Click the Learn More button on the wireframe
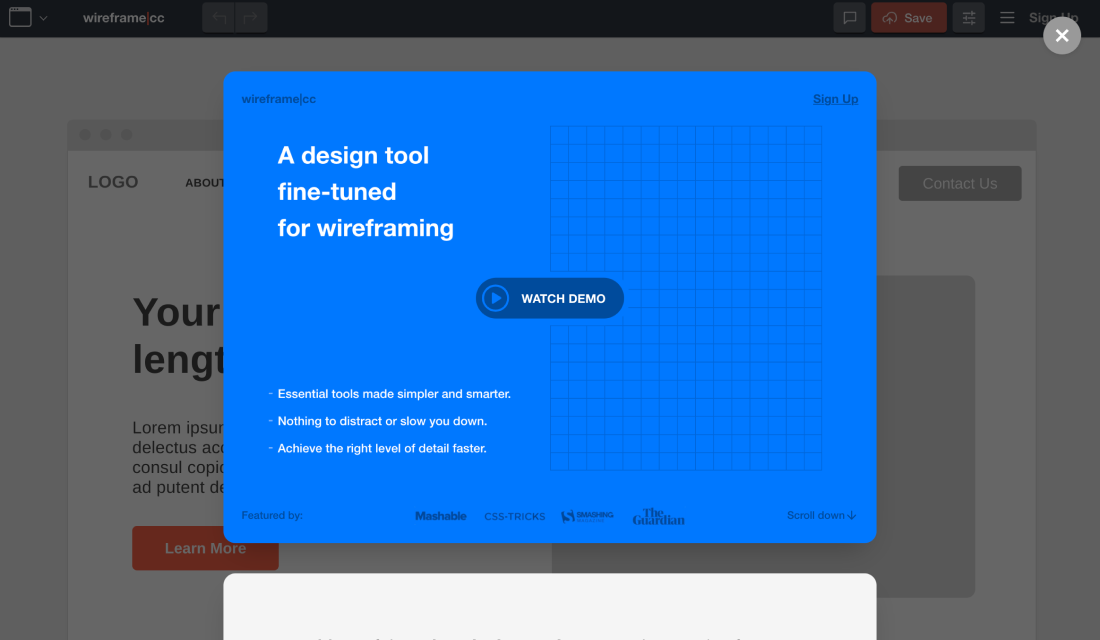Image resolution: width=1100 pixels, height=640 pixels. [x=205, y=548]
